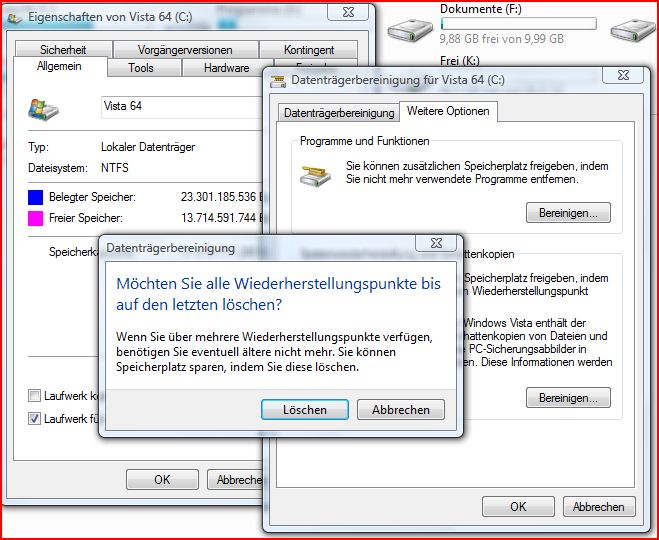This screenshot has height=540, width=659.
Task: Select the Allgemein tab
Action: 59,66
